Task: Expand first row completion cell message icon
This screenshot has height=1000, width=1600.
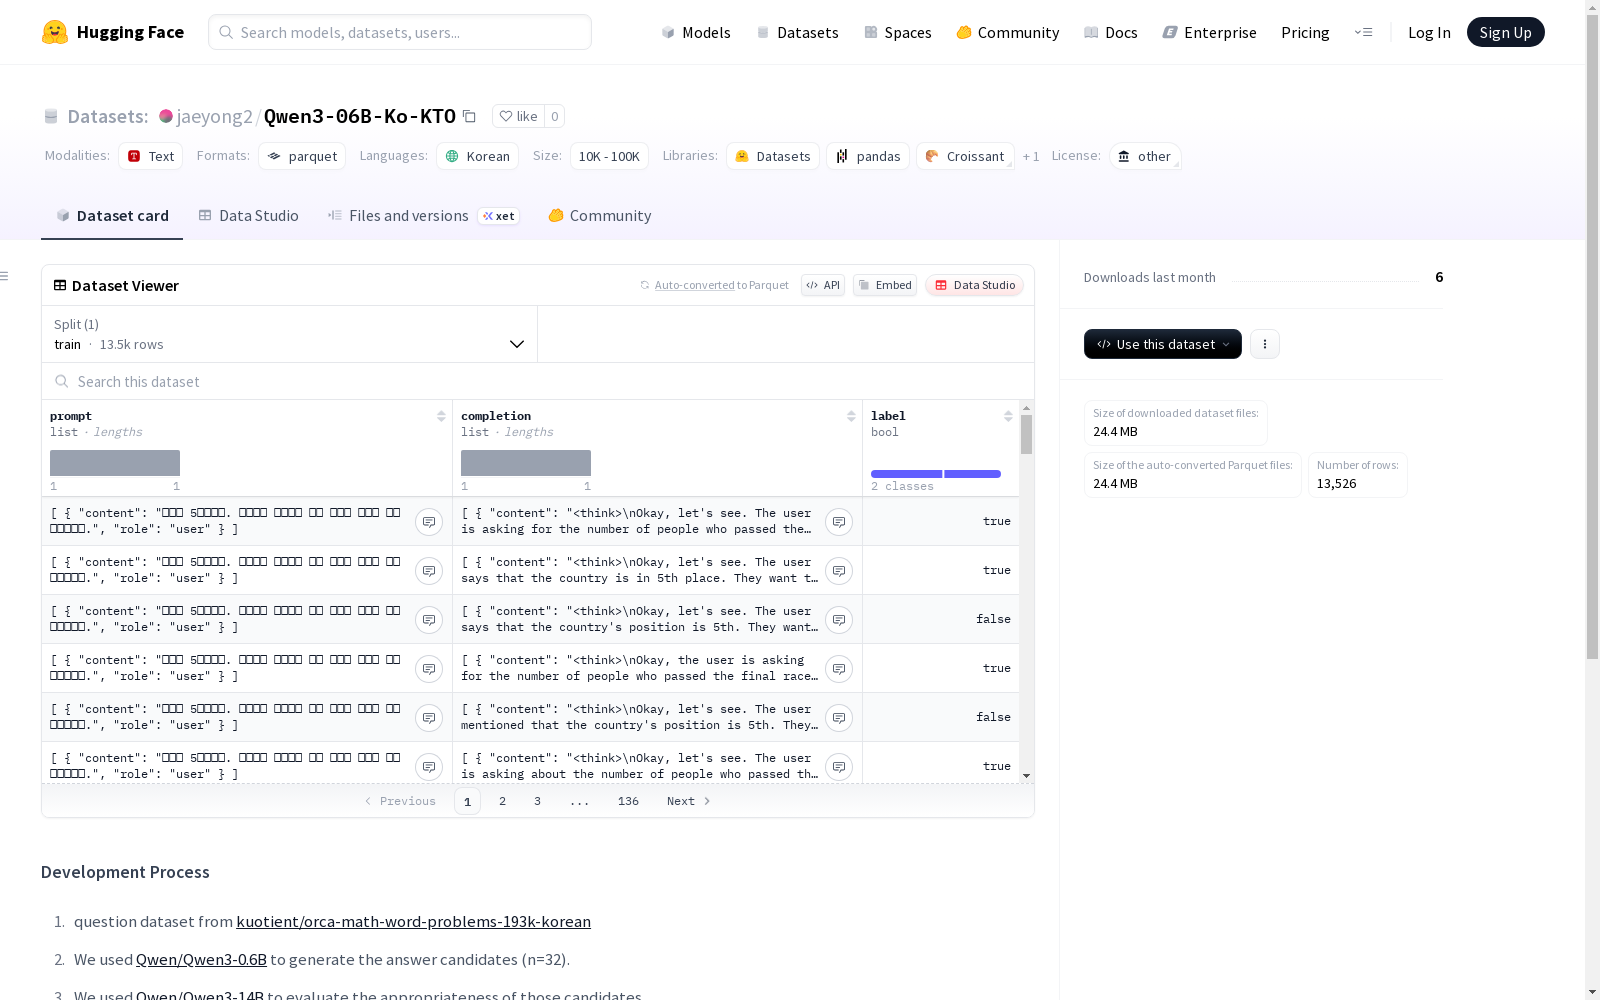Action: coord(839,522)
